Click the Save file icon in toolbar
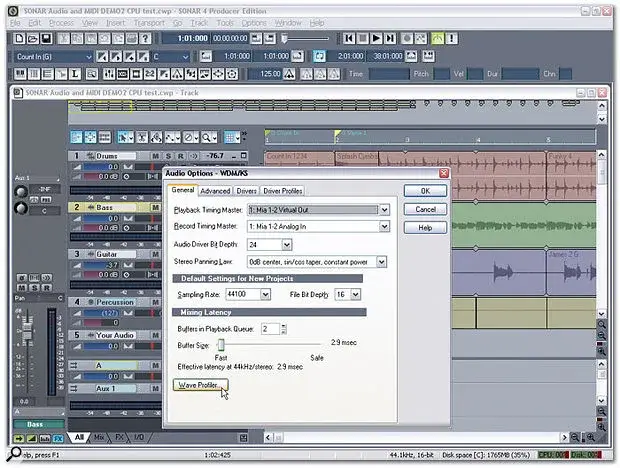Viewport: 620px width, 468px height. coord(46,37)
